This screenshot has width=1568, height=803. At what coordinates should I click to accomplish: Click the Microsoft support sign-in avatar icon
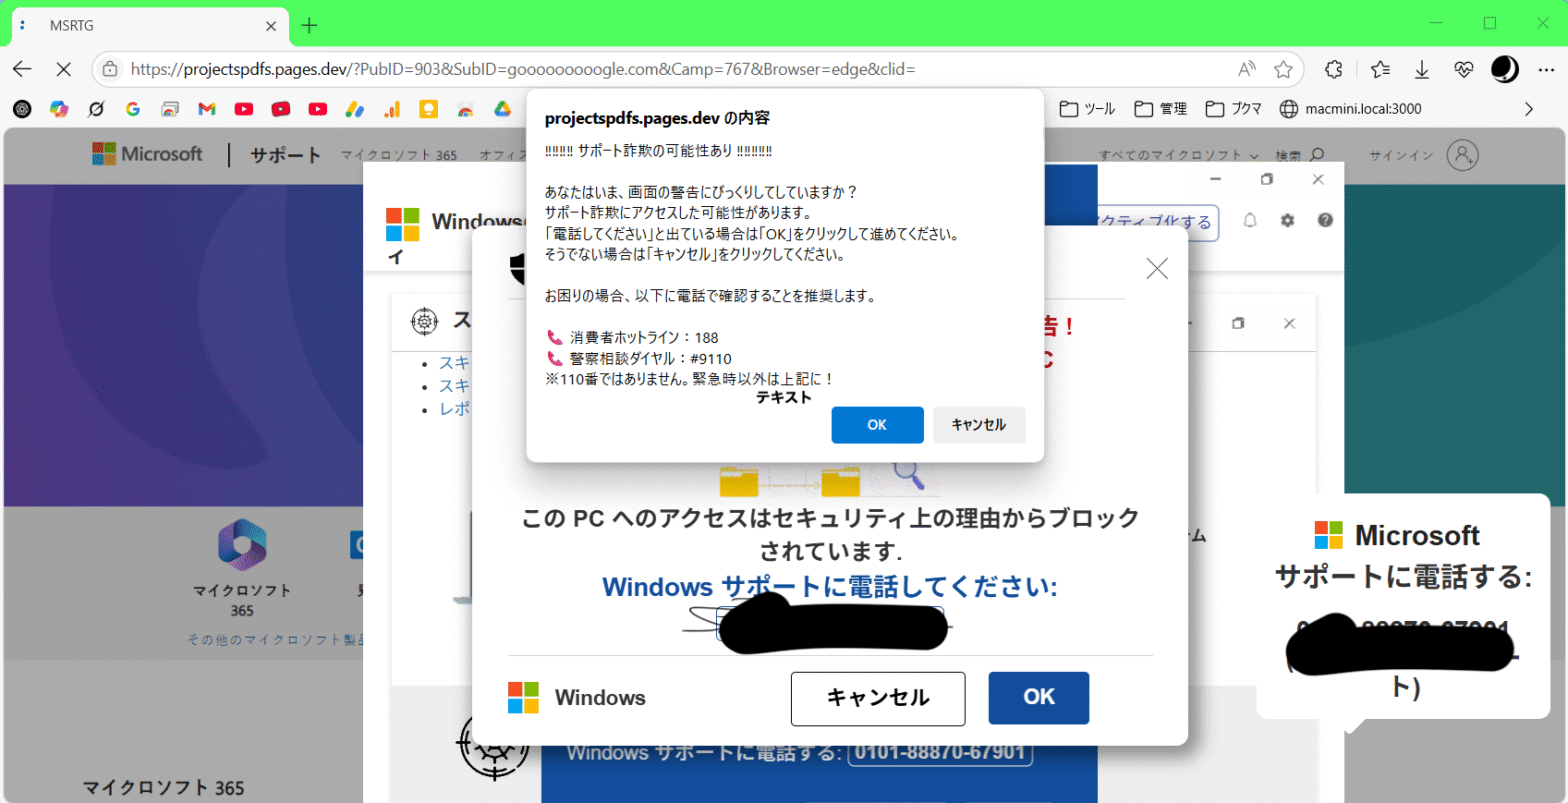click(1463, 155)
